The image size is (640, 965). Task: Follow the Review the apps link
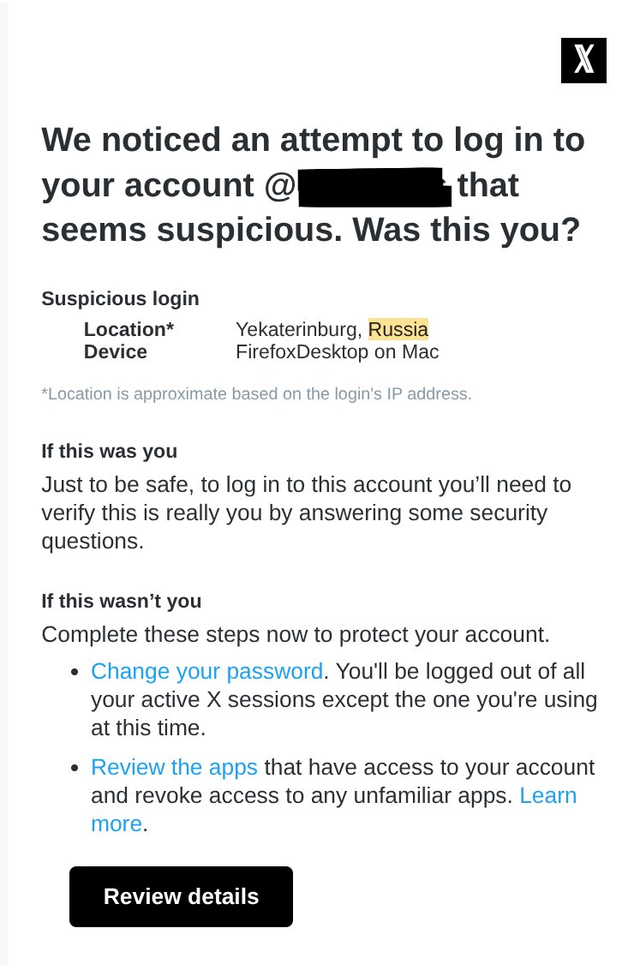(174, 767)
